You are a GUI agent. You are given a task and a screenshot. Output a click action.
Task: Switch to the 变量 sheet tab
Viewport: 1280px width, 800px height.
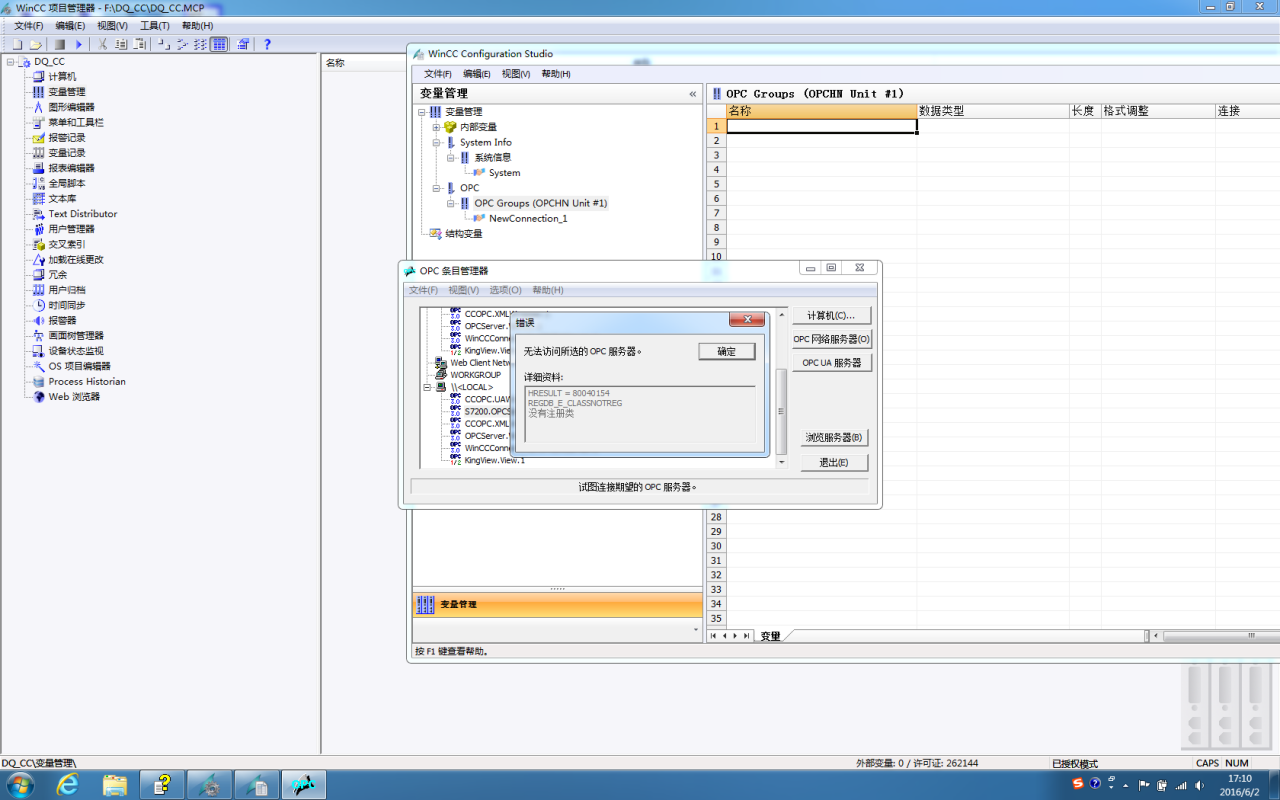[770, 636]
